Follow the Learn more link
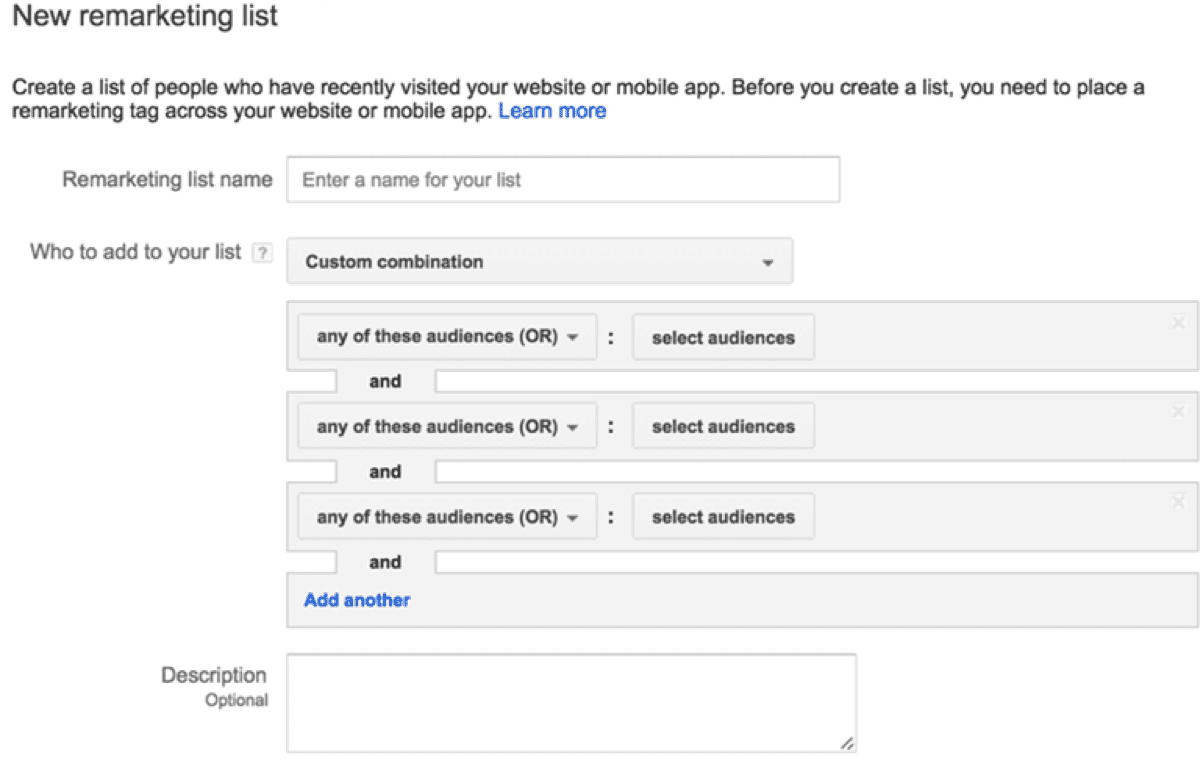Screen dimensions: 1203x775 [x=552, y=111]
